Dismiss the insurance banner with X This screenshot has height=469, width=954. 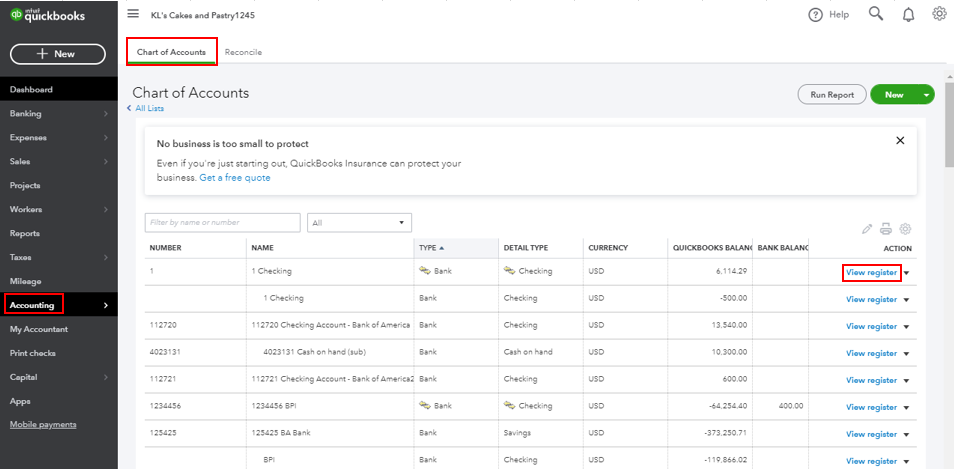coord(900,141)
